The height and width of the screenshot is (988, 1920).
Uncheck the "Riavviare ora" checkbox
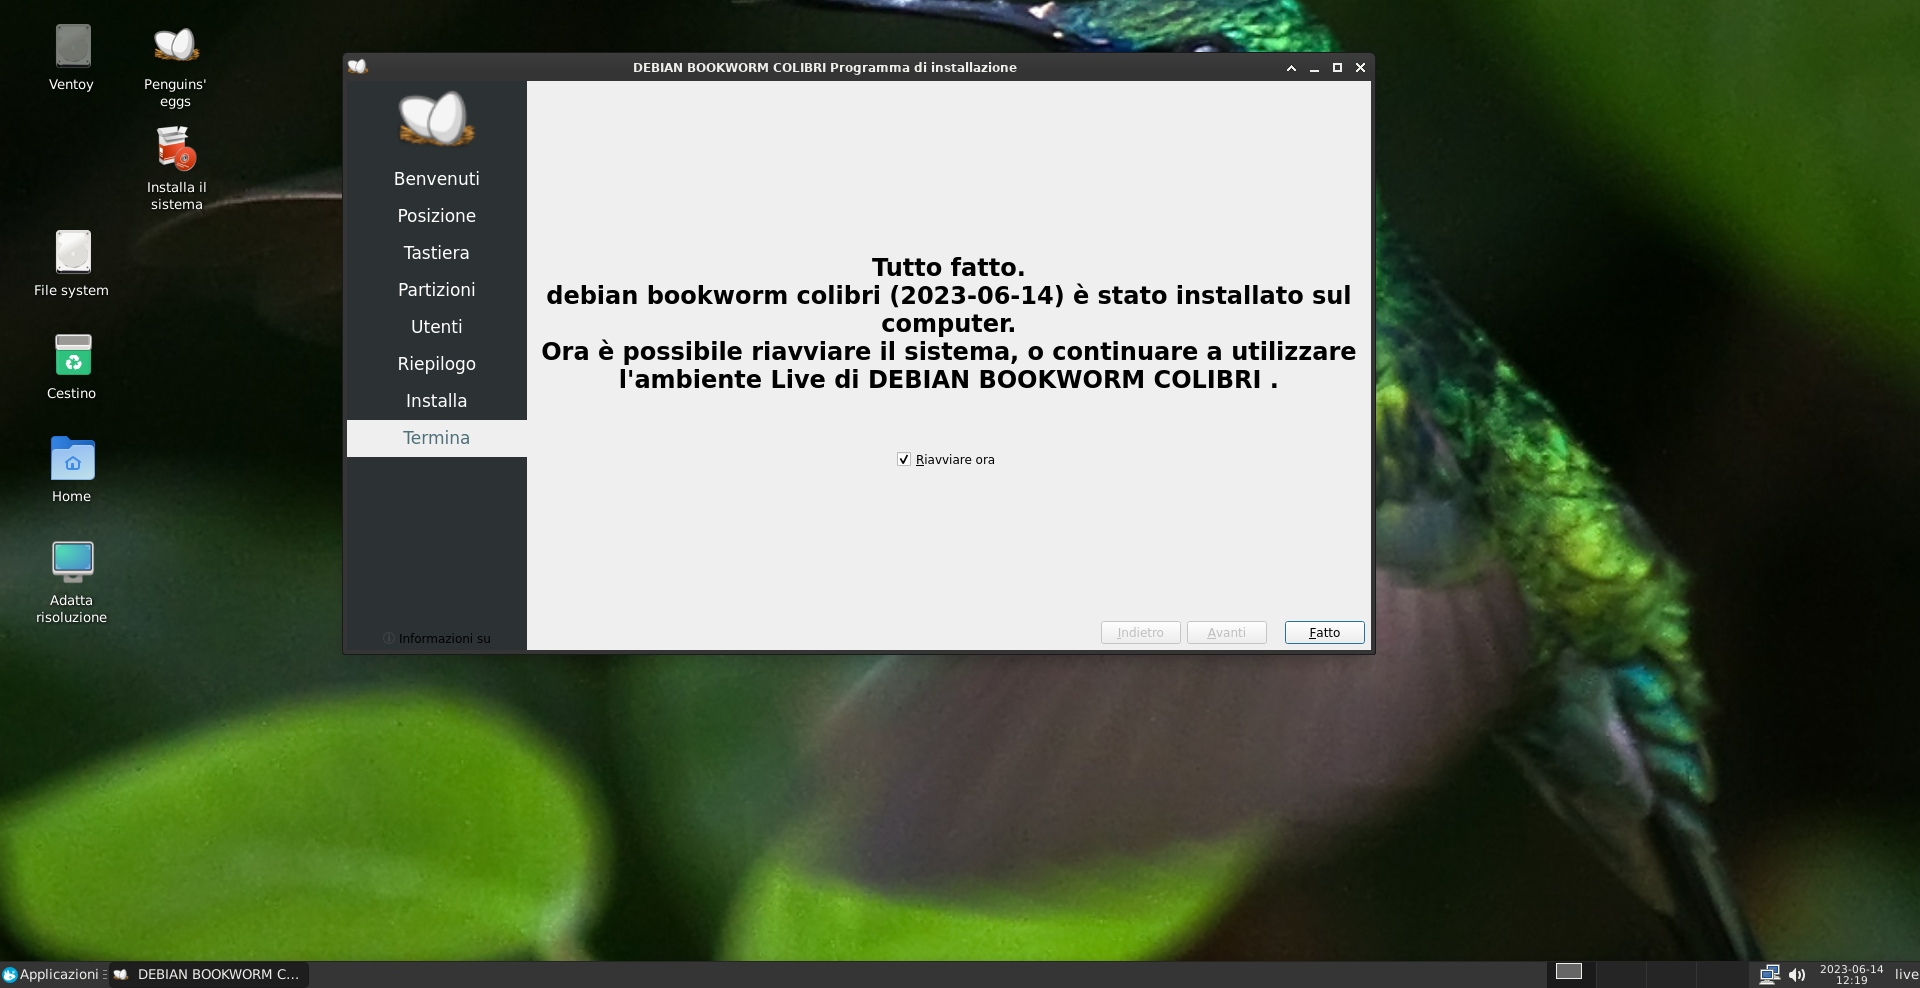904,460
